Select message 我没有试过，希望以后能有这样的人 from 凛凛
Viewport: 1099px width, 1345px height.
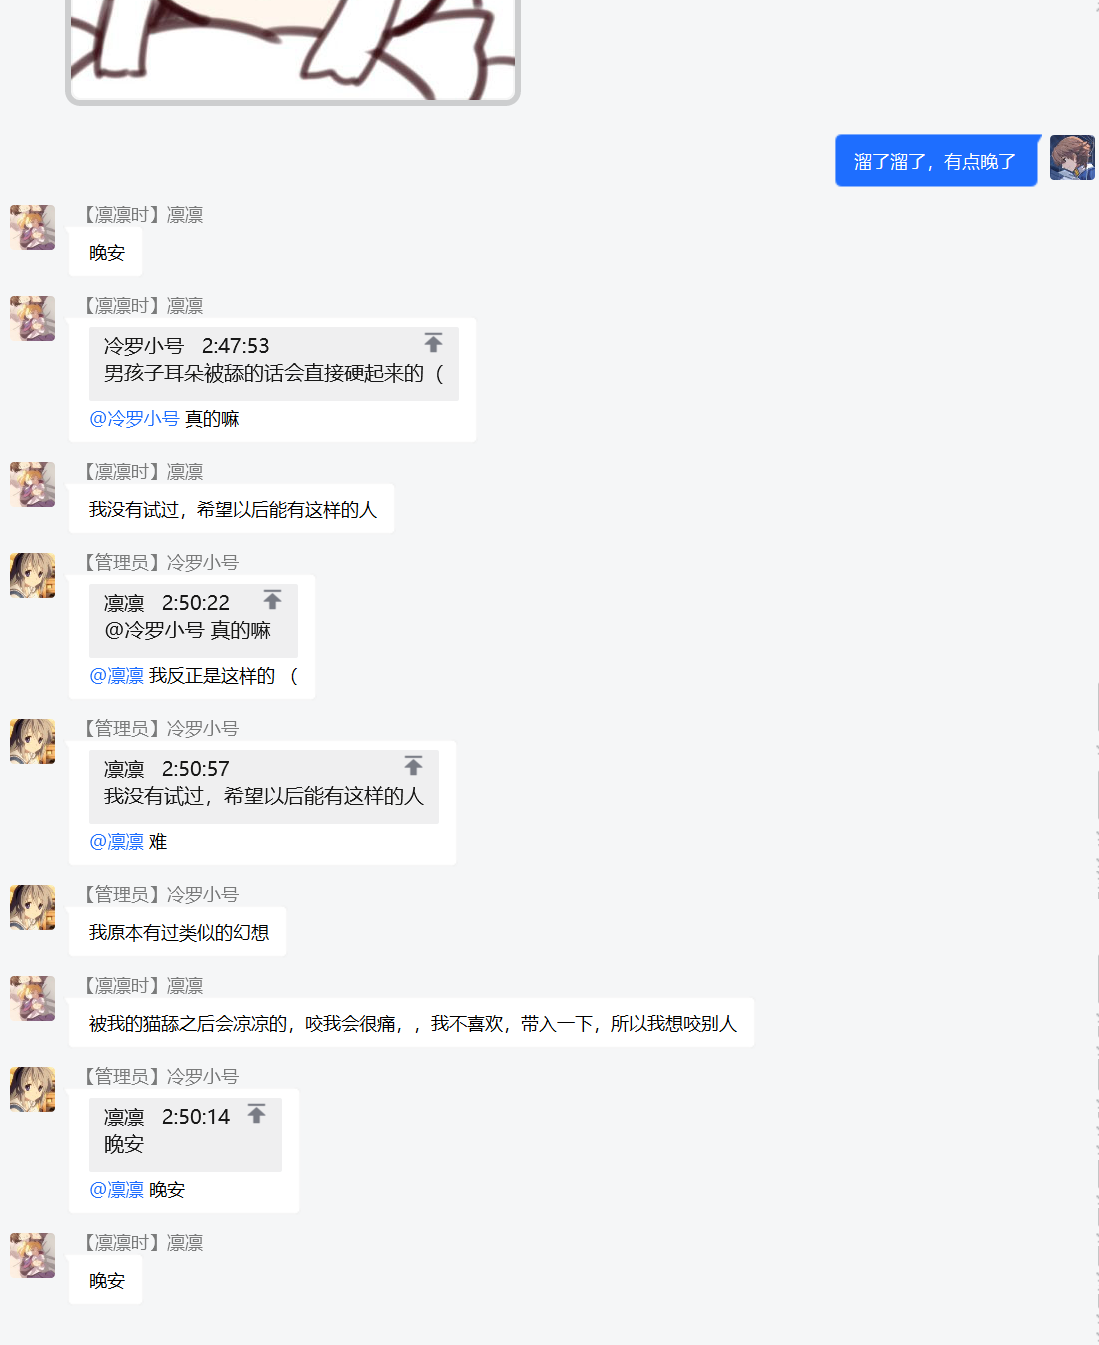231,509
